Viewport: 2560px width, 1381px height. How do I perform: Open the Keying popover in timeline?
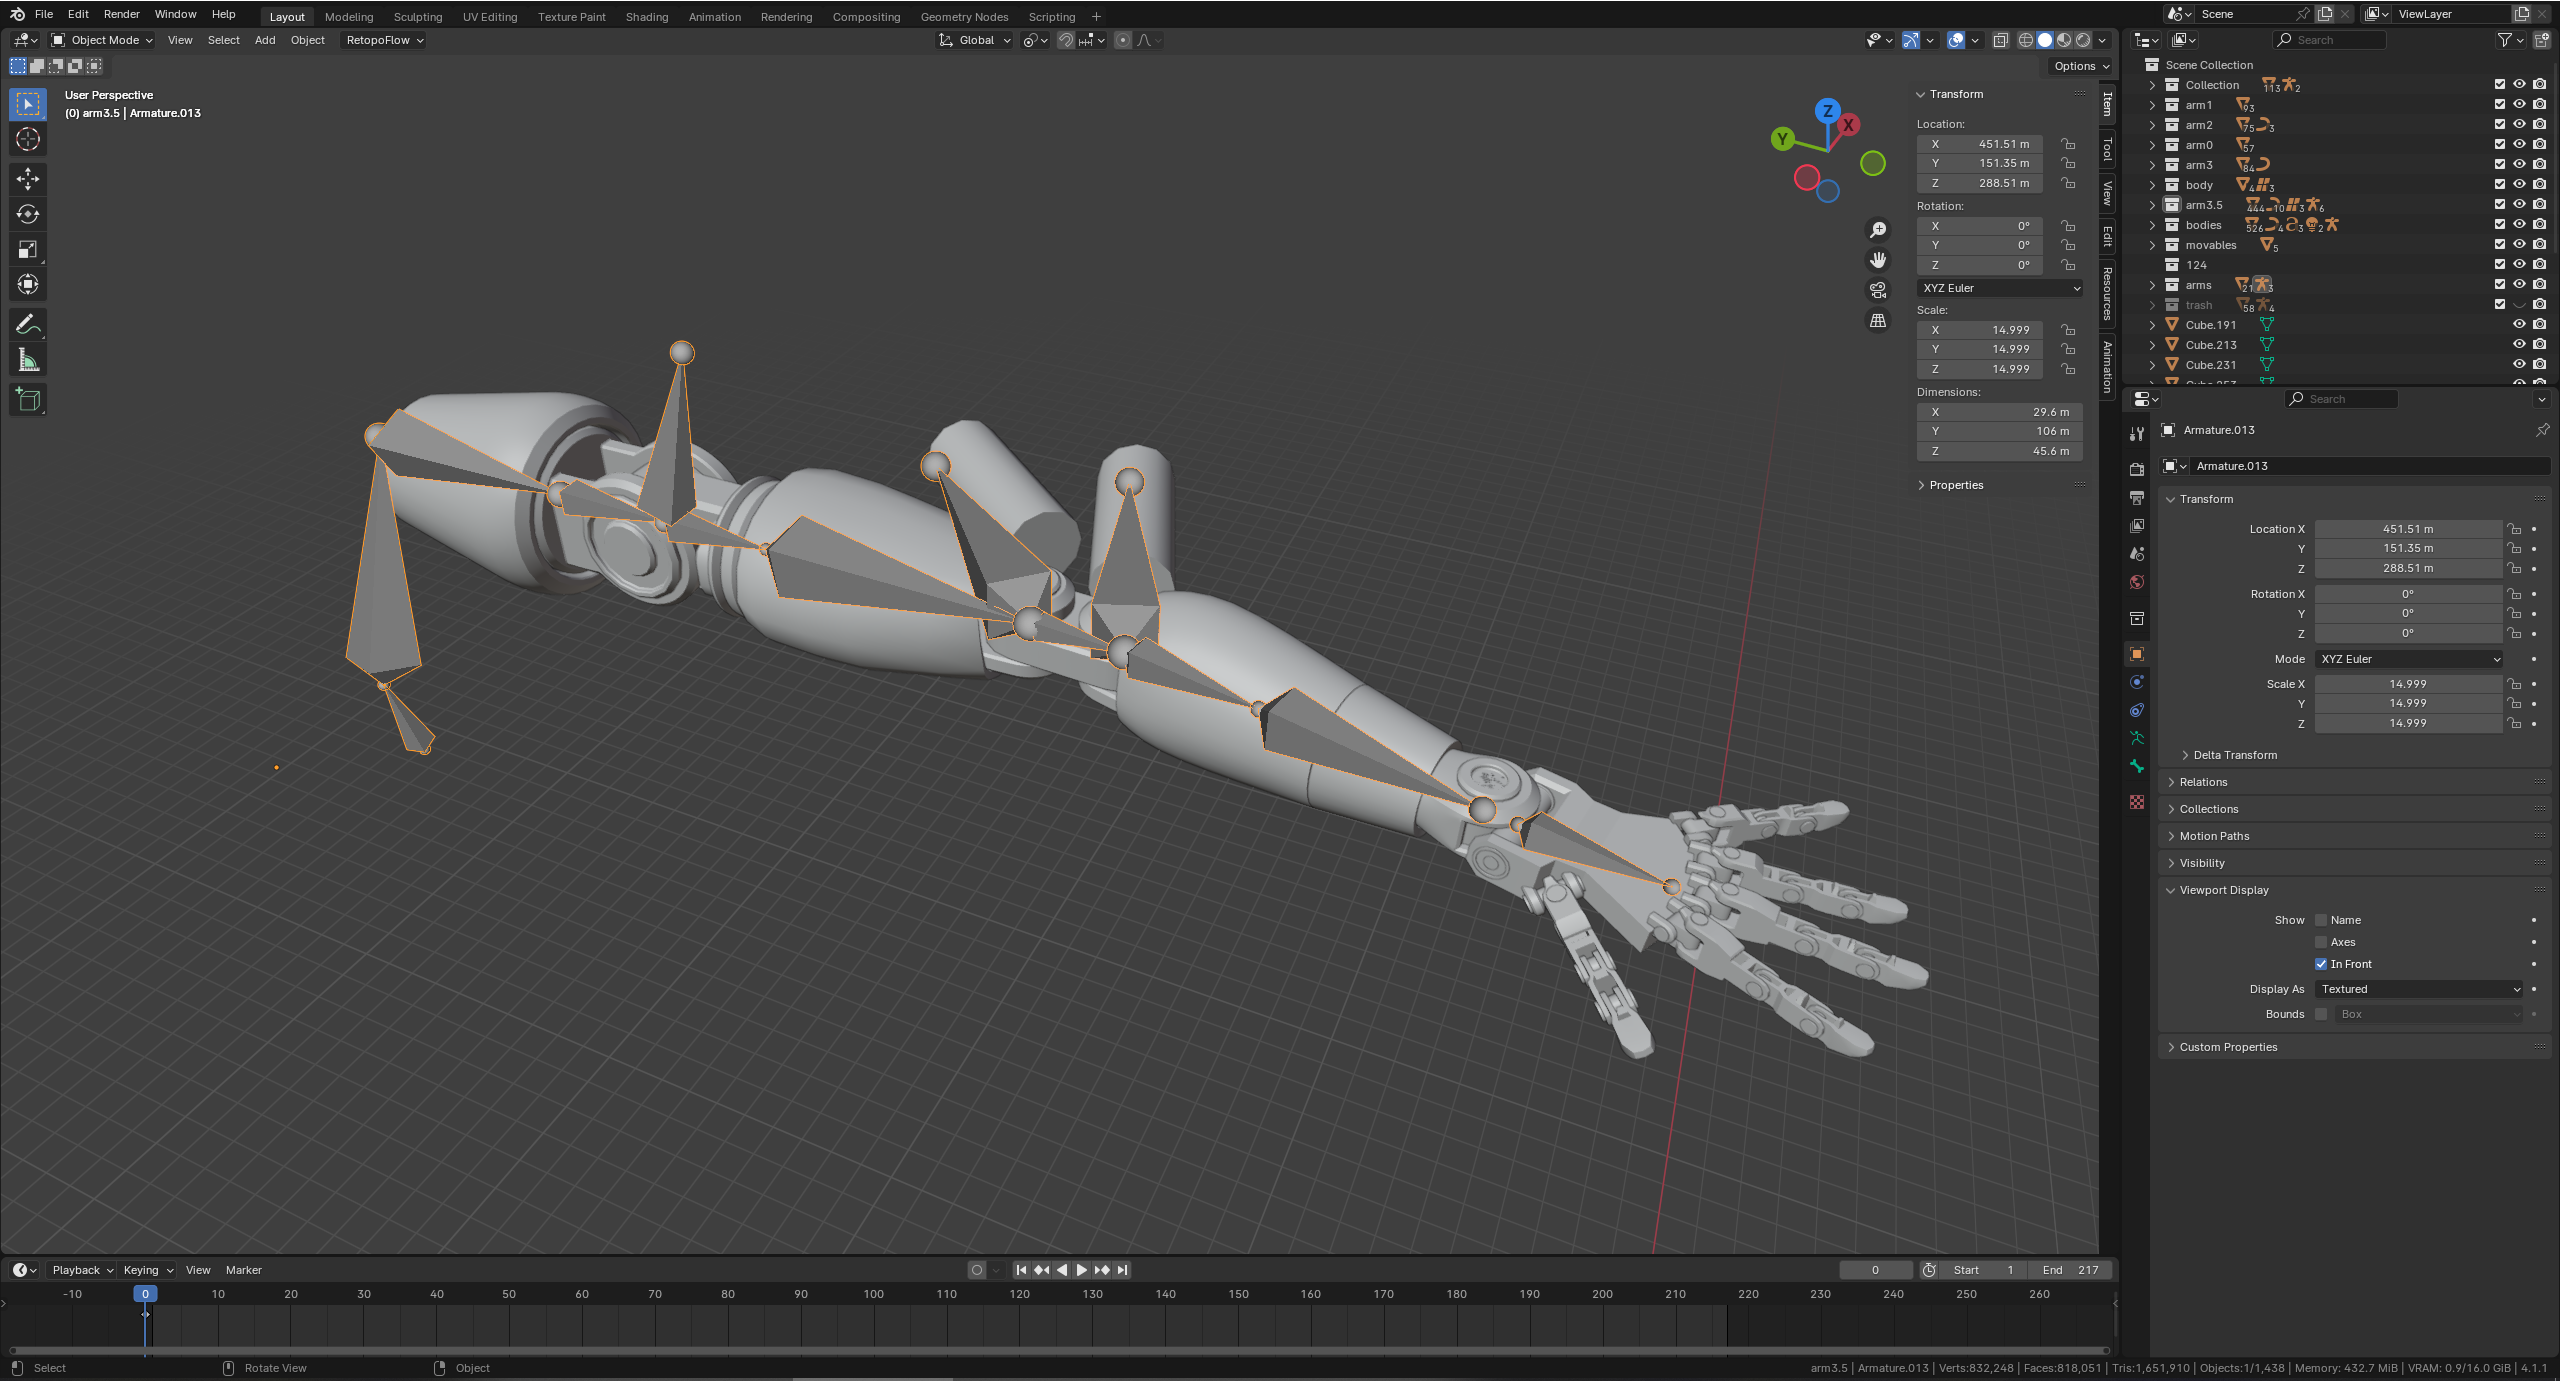(148, 1270)
